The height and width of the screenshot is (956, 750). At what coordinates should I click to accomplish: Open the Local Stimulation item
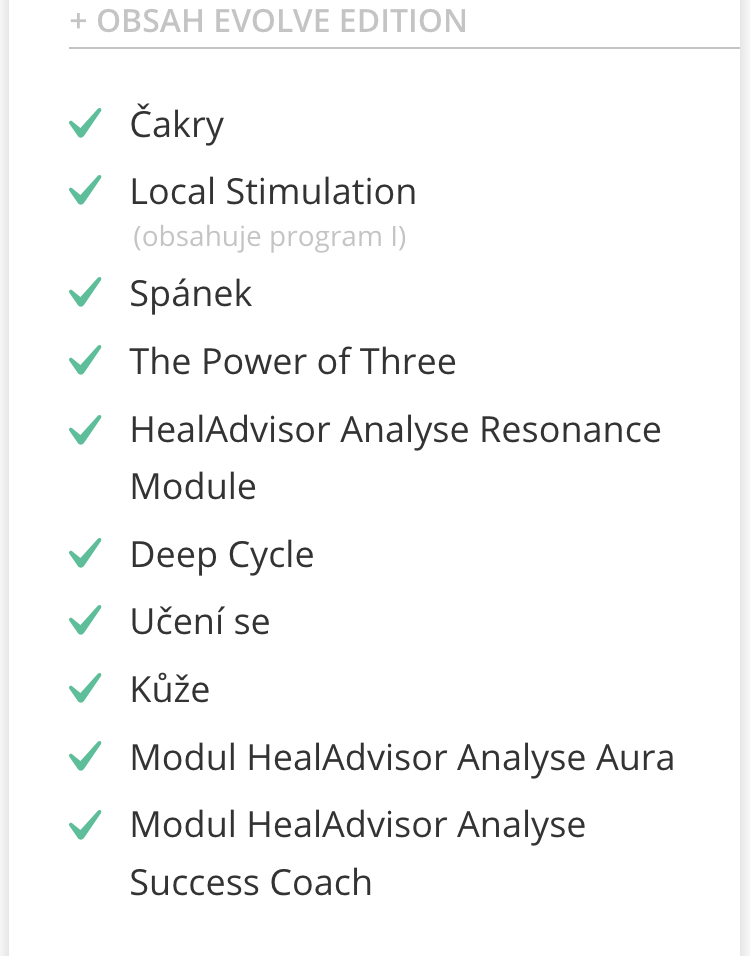273,191
